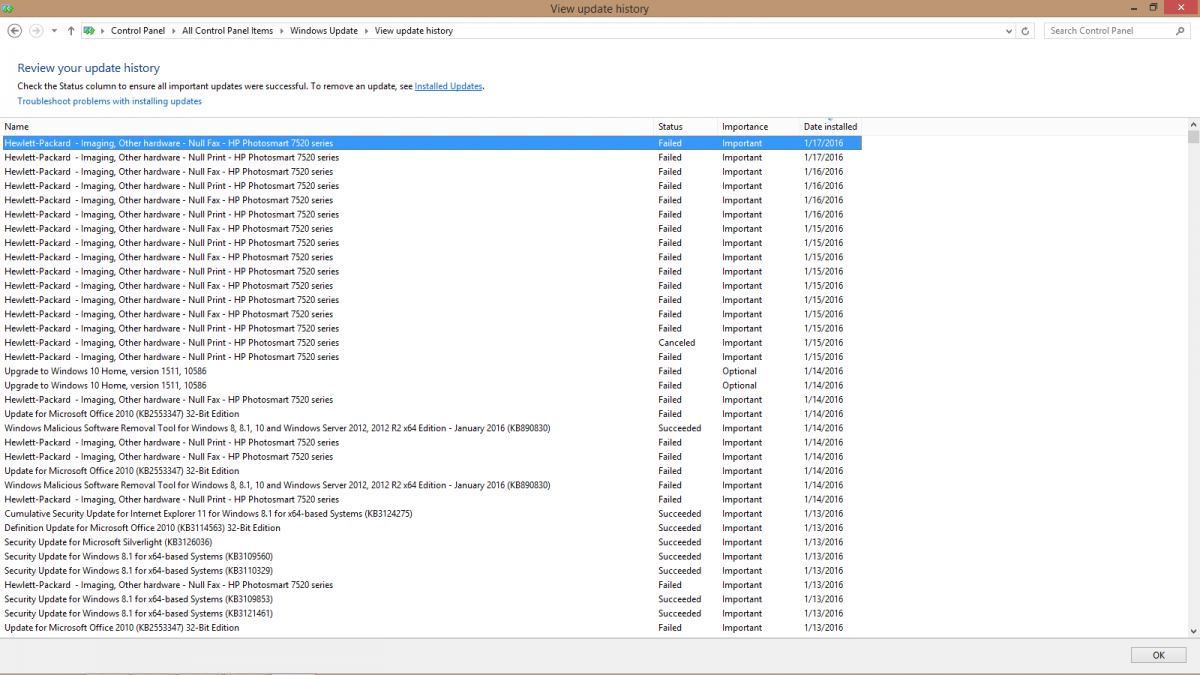Expand chevron before Control Panel breadcrumb

[x=103, y=31]
